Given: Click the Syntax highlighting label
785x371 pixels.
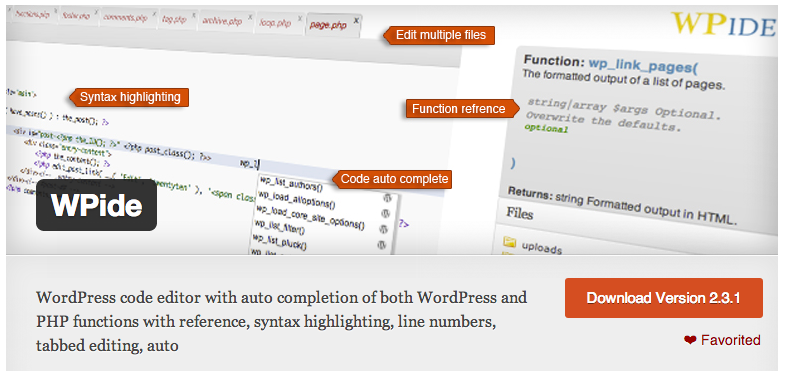Looking at the screenshot, I should 128,97.
